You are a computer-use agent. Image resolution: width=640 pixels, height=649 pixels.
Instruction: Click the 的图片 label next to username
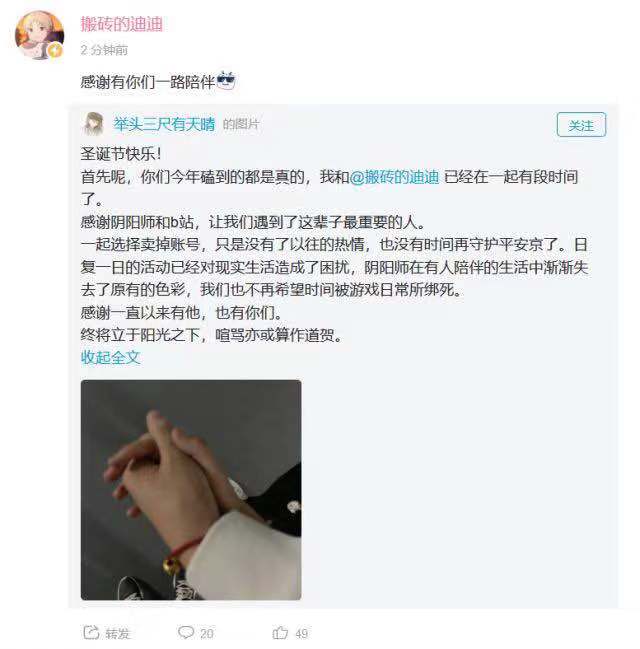coord(241,124)
